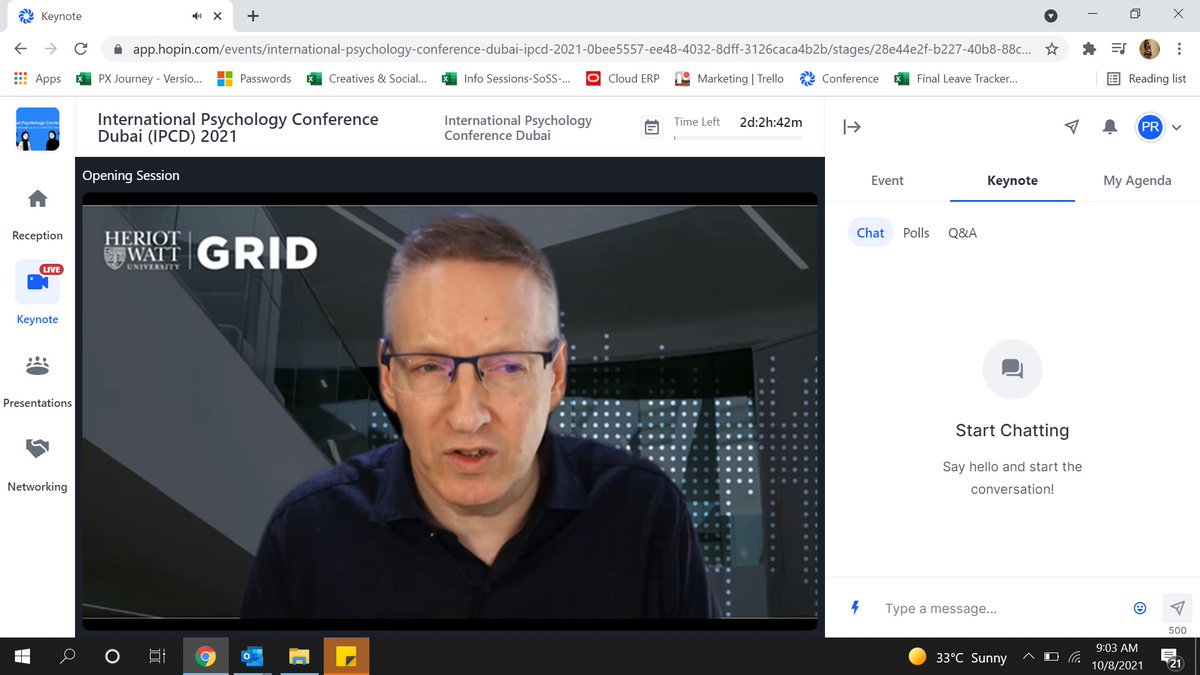Open Task View on taskbar
1200x675 pixels.
pyautogui.click(x=157, y=656)
